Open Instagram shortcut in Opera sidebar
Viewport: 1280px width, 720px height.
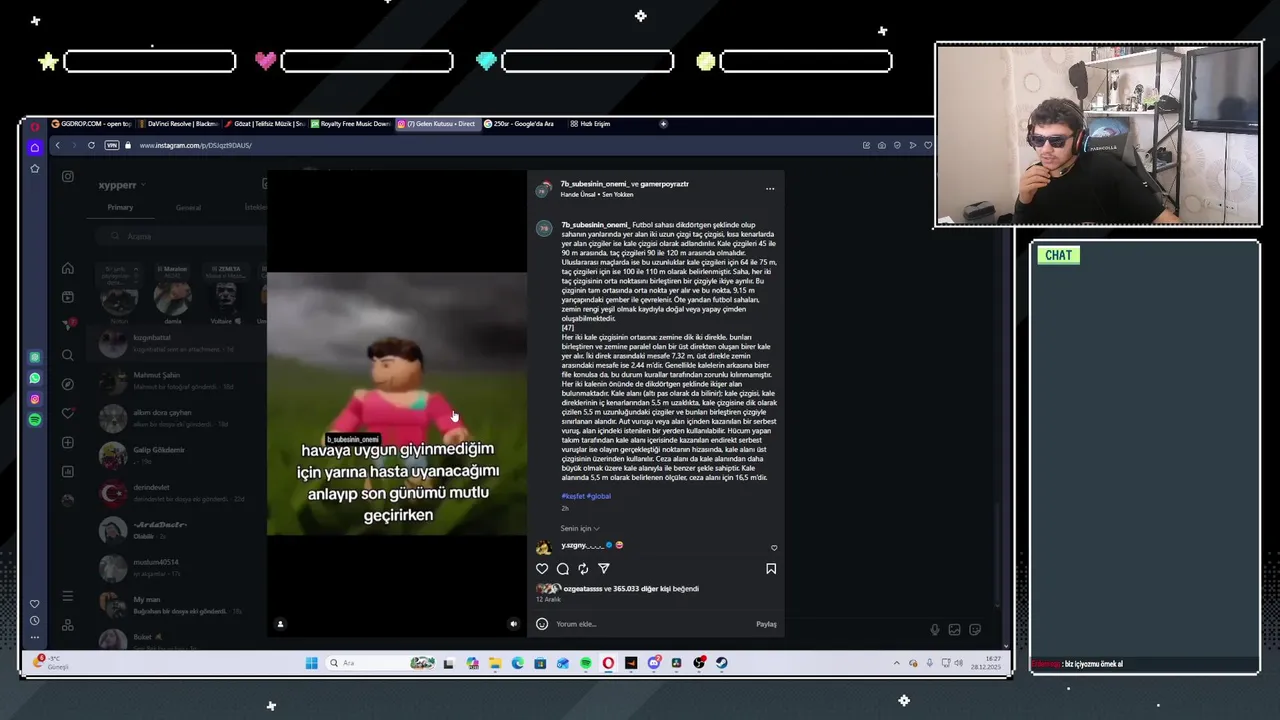pyautogui.click(x=35, y=399)
